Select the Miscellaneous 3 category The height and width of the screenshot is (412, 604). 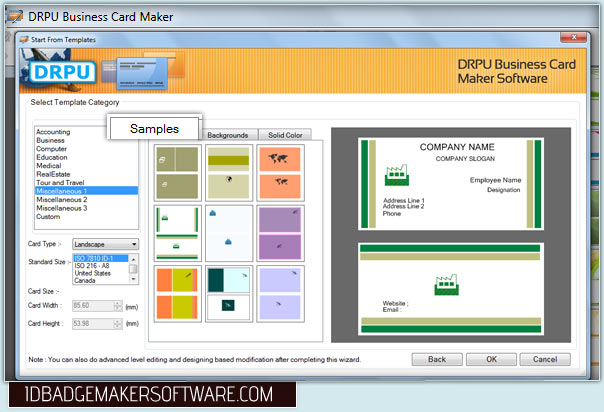click(62, 208)
